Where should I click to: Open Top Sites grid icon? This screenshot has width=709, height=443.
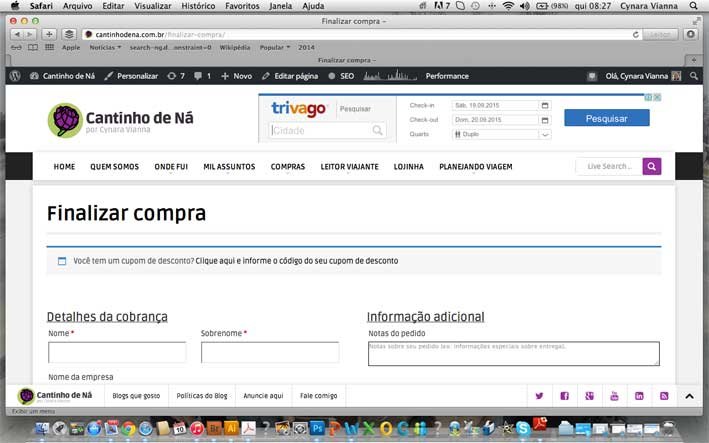click(49, 47)
